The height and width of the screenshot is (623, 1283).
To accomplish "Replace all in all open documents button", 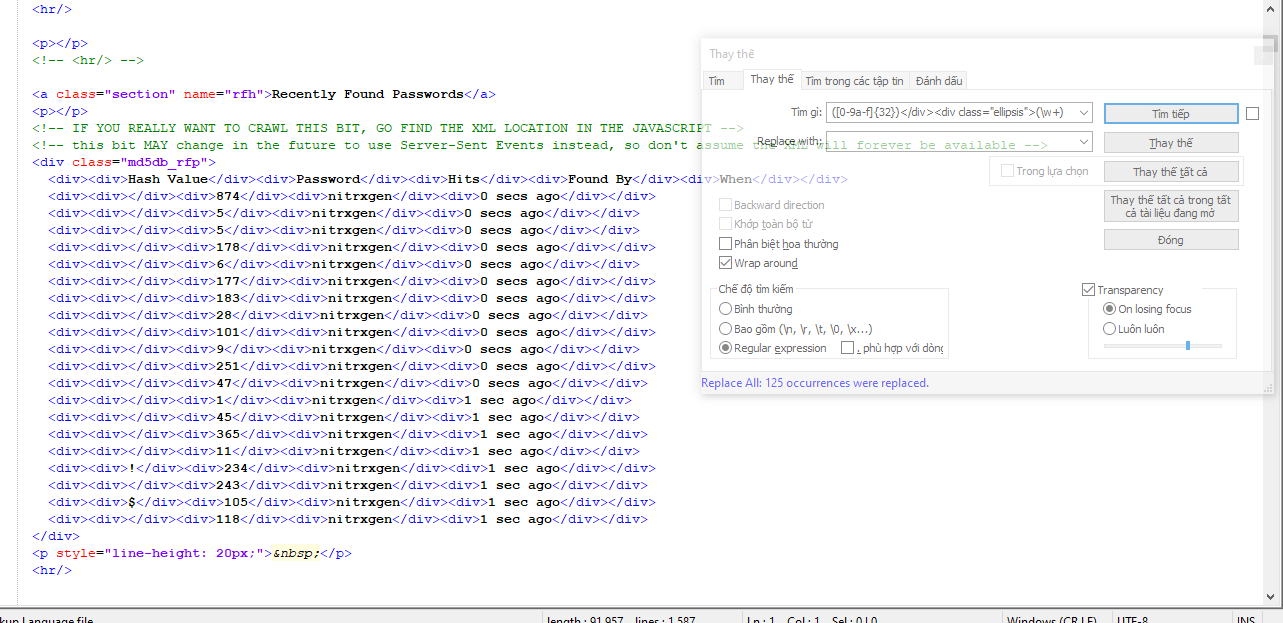I will (x=1171, y=206).
